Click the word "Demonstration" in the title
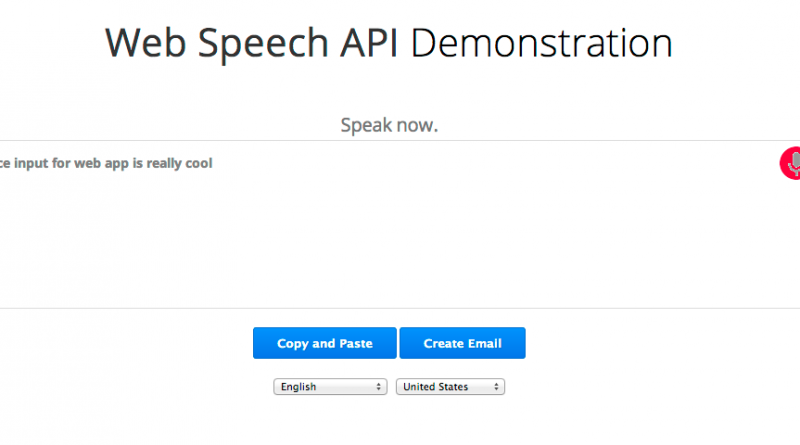 pos(541,43)
